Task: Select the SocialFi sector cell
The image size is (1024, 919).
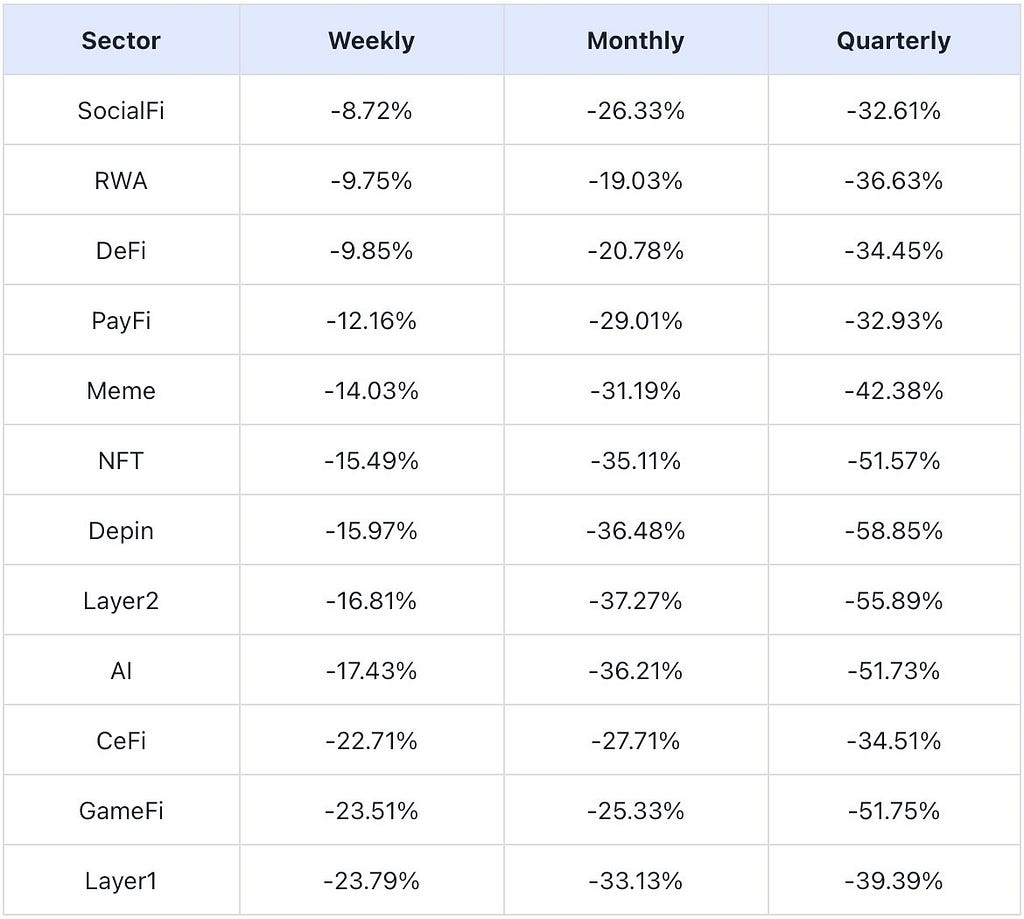Action: pos(121,110)
